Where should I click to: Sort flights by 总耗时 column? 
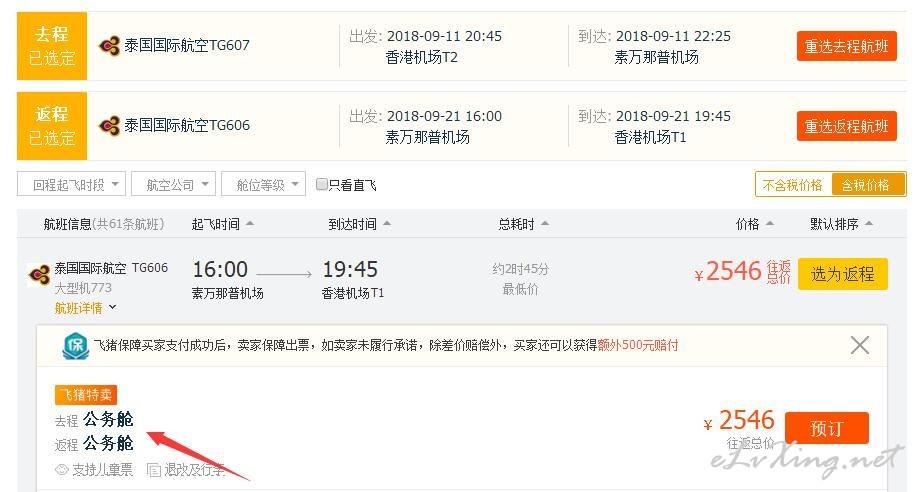[523, 224]
